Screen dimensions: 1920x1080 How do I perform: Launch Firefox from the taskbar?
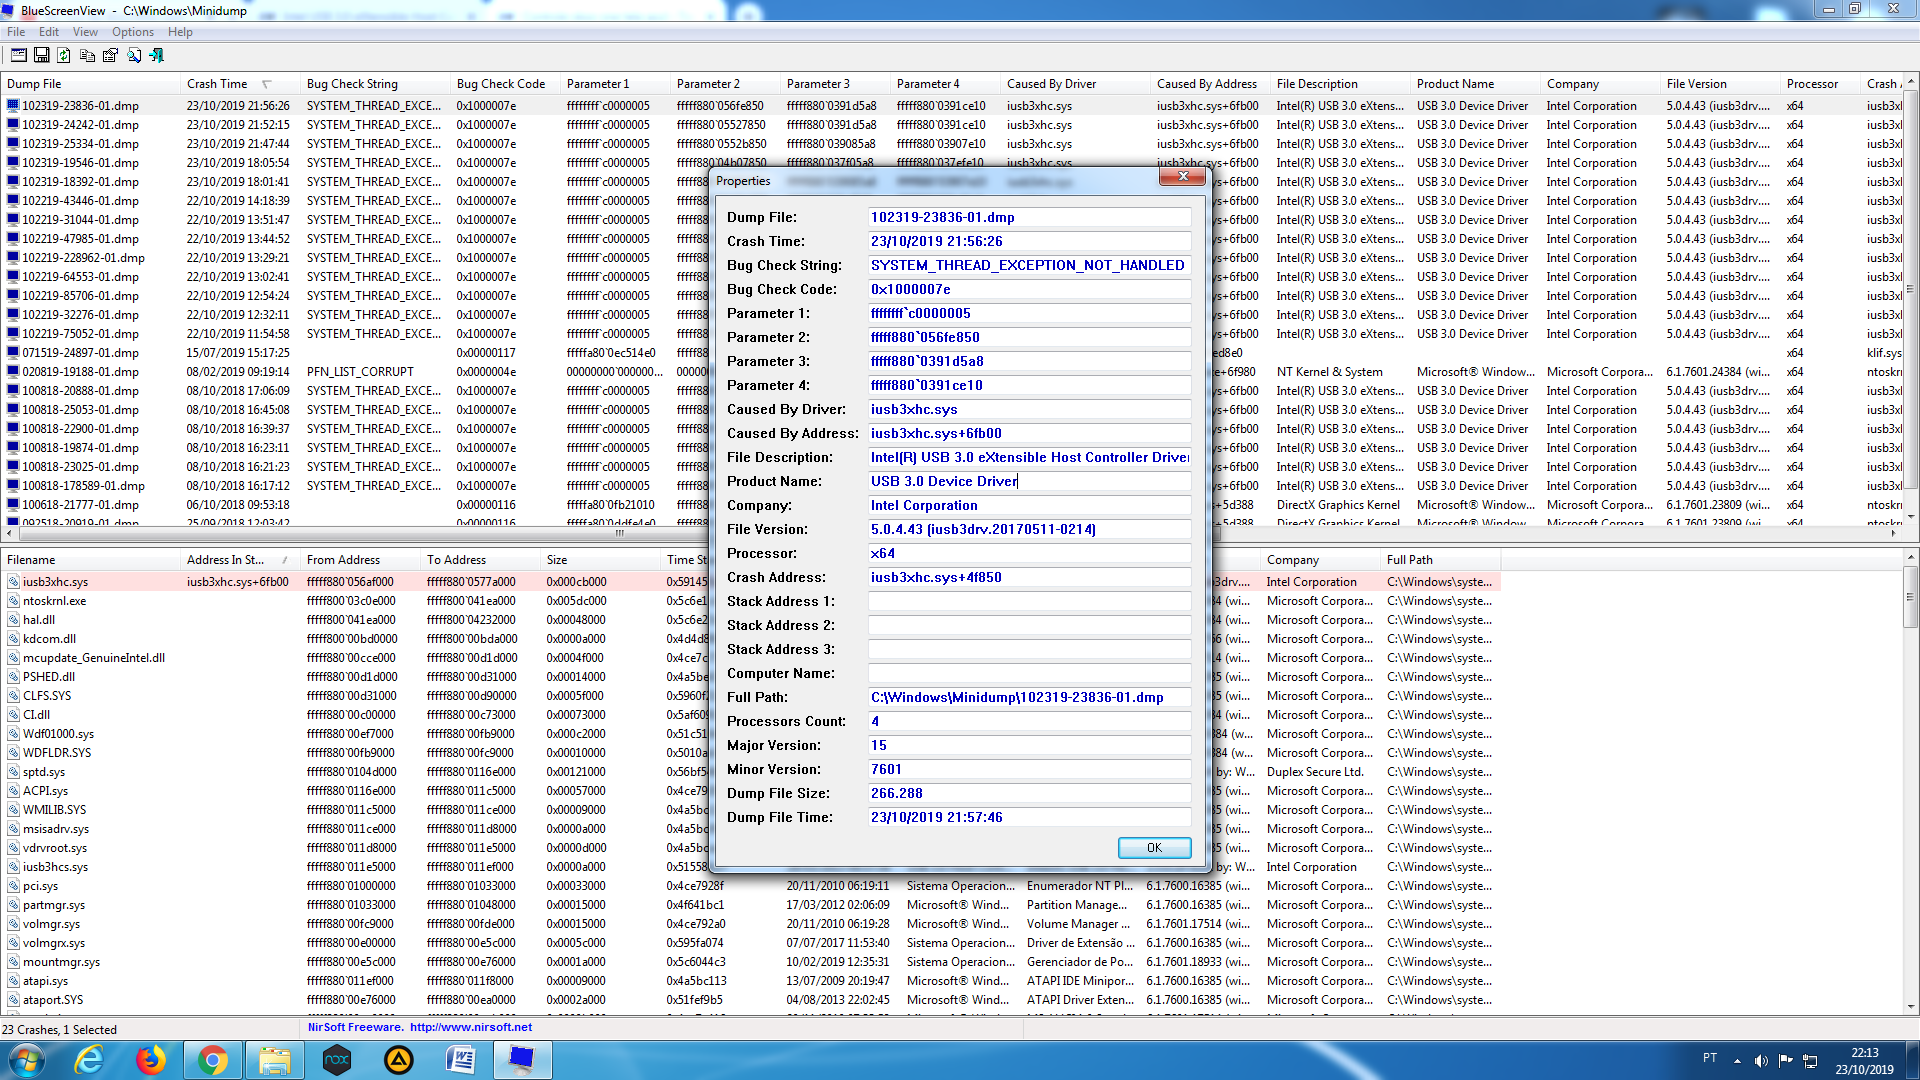pyautogui.click(x=151, y=1060)
